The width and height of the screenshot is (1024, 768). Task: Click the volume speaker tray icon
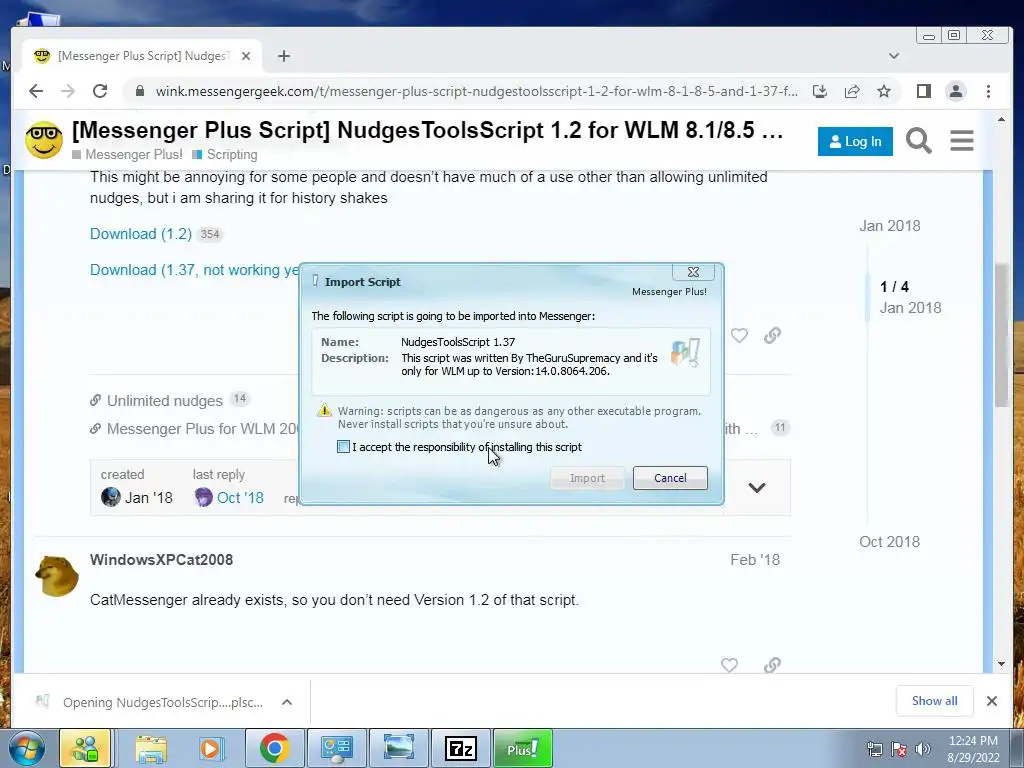coord(922,749)
